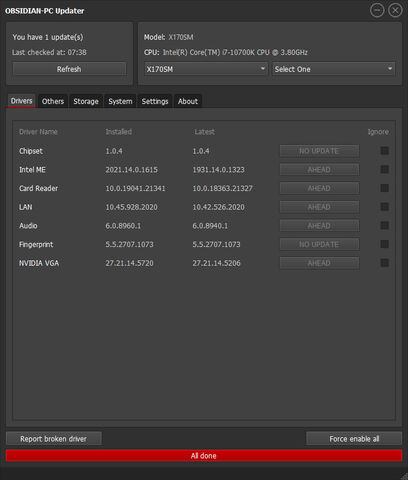
Task: Open the Others tab
Action: [53, 101]
